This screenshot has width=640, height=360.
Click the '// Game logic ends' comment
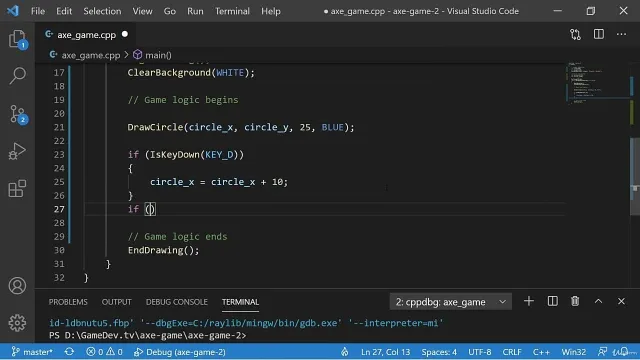pos(178,237)
